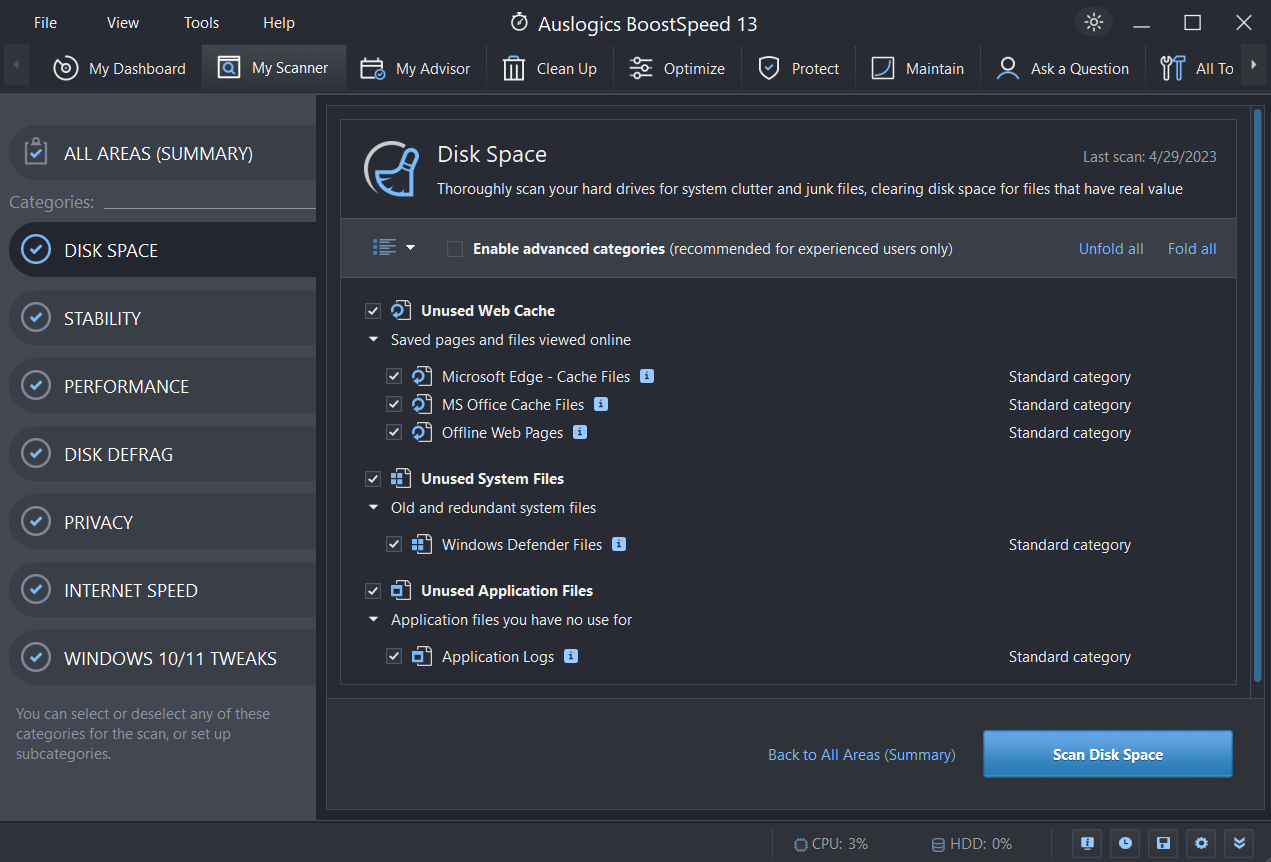This screenshot has width=1271, height=862.
Task: Open the Ask a Question tab
Action: [x=1063, y=68]
